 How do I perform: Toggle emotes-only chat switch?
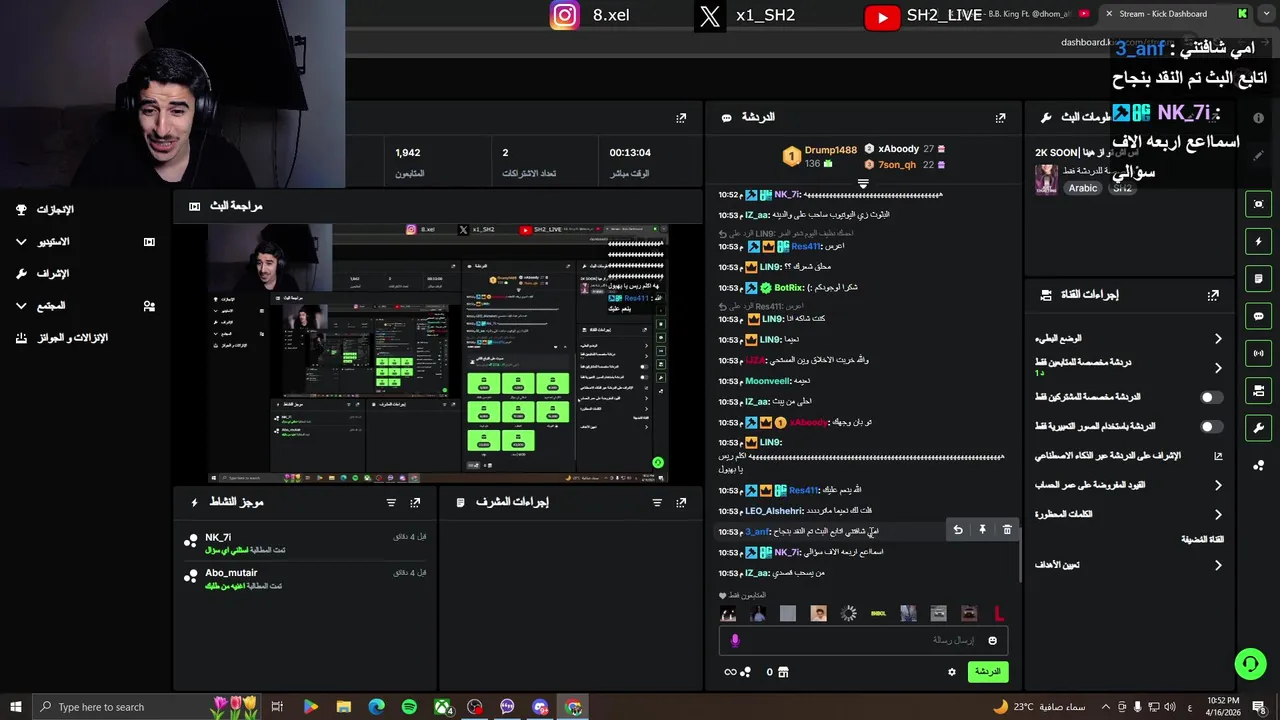[1211, 426]
